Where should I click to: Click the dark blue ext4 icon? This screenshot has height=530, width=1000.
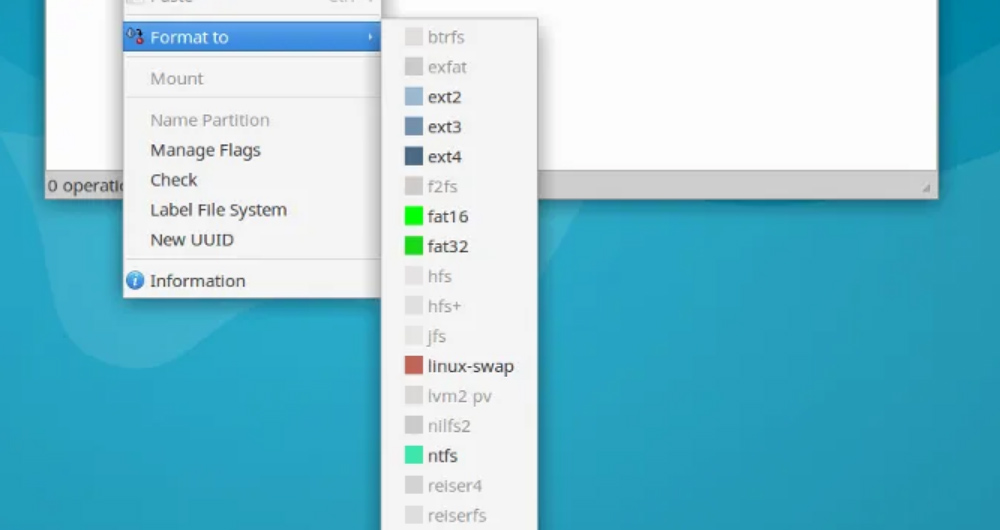(x=414, y=157)
